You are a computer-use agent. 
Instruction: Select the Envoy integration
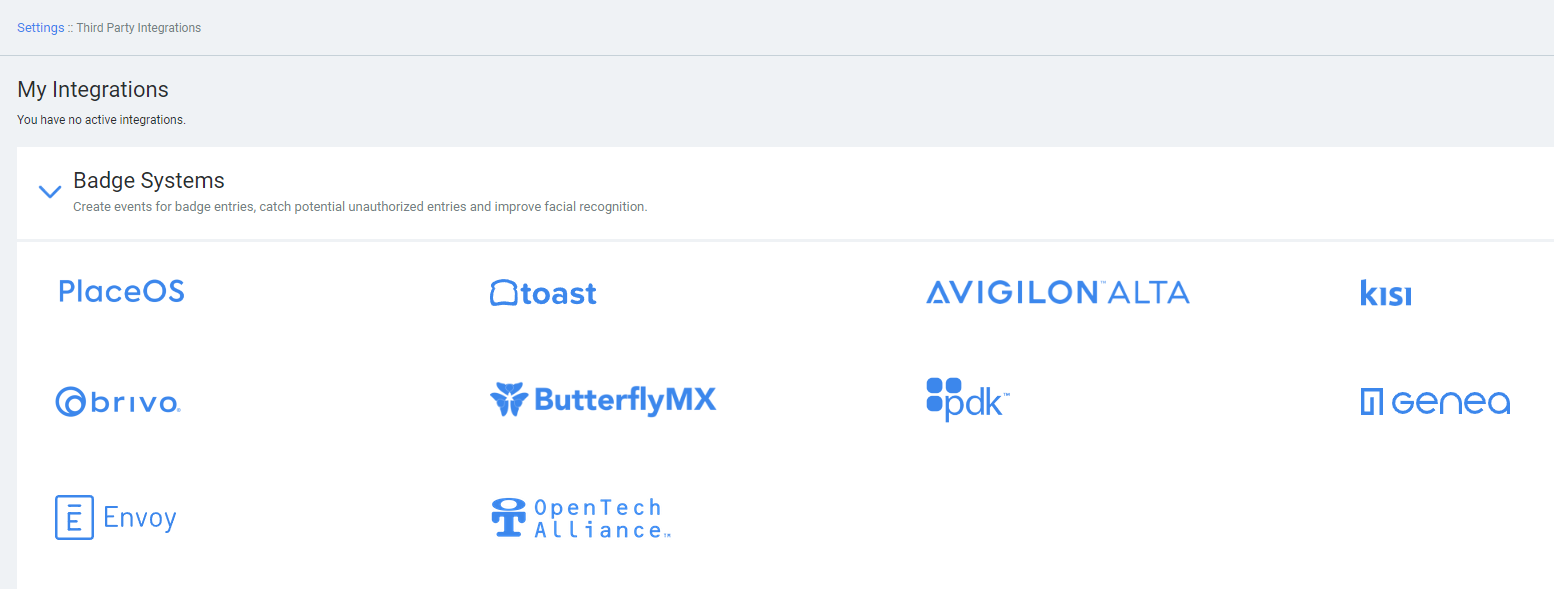(x=115, y=517)
